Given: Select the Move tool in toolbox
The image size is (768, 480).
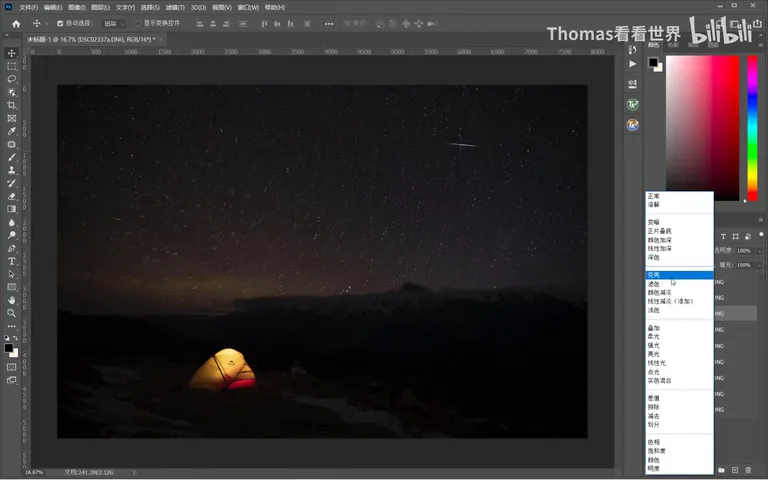Looking at the screenshot, I should coord(12,53).
